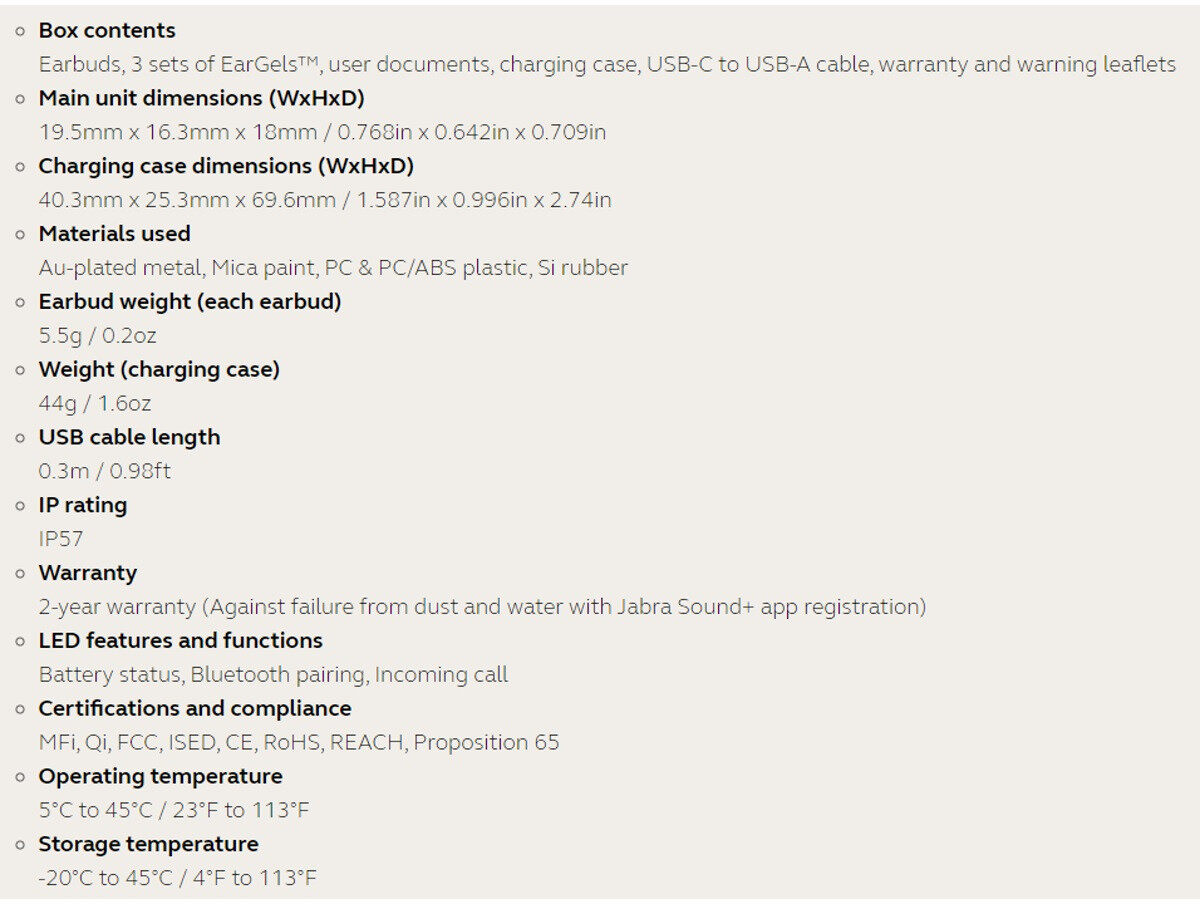This screenshot has width=1200, height=910.
Task: Click the bullet before "Weight (charging case)"
Action: (20, 370)
